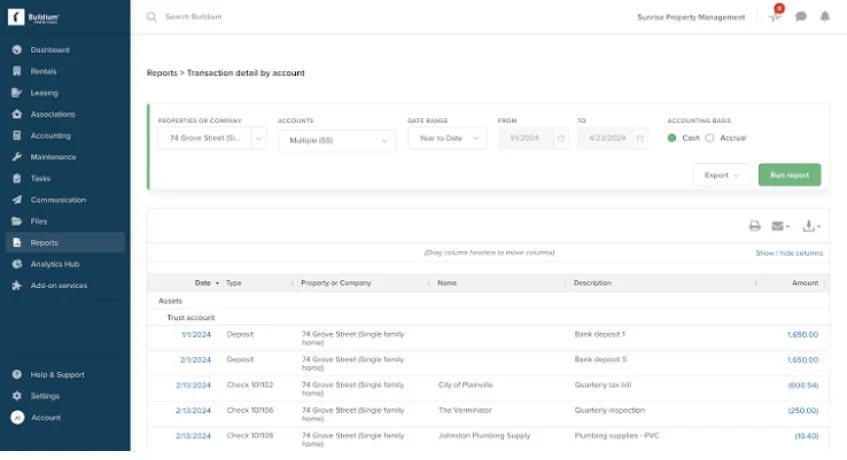The image size is (847, 460).
Task: Open the 1/1/2024 deposit date link
Action: [x=196, y=335]
